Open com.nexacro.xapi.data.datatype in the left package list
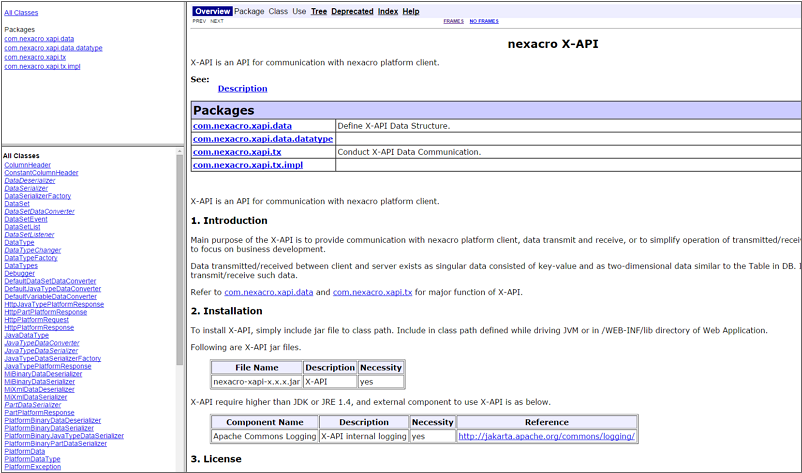Screen dimensions: 802x473 [53, 48]
